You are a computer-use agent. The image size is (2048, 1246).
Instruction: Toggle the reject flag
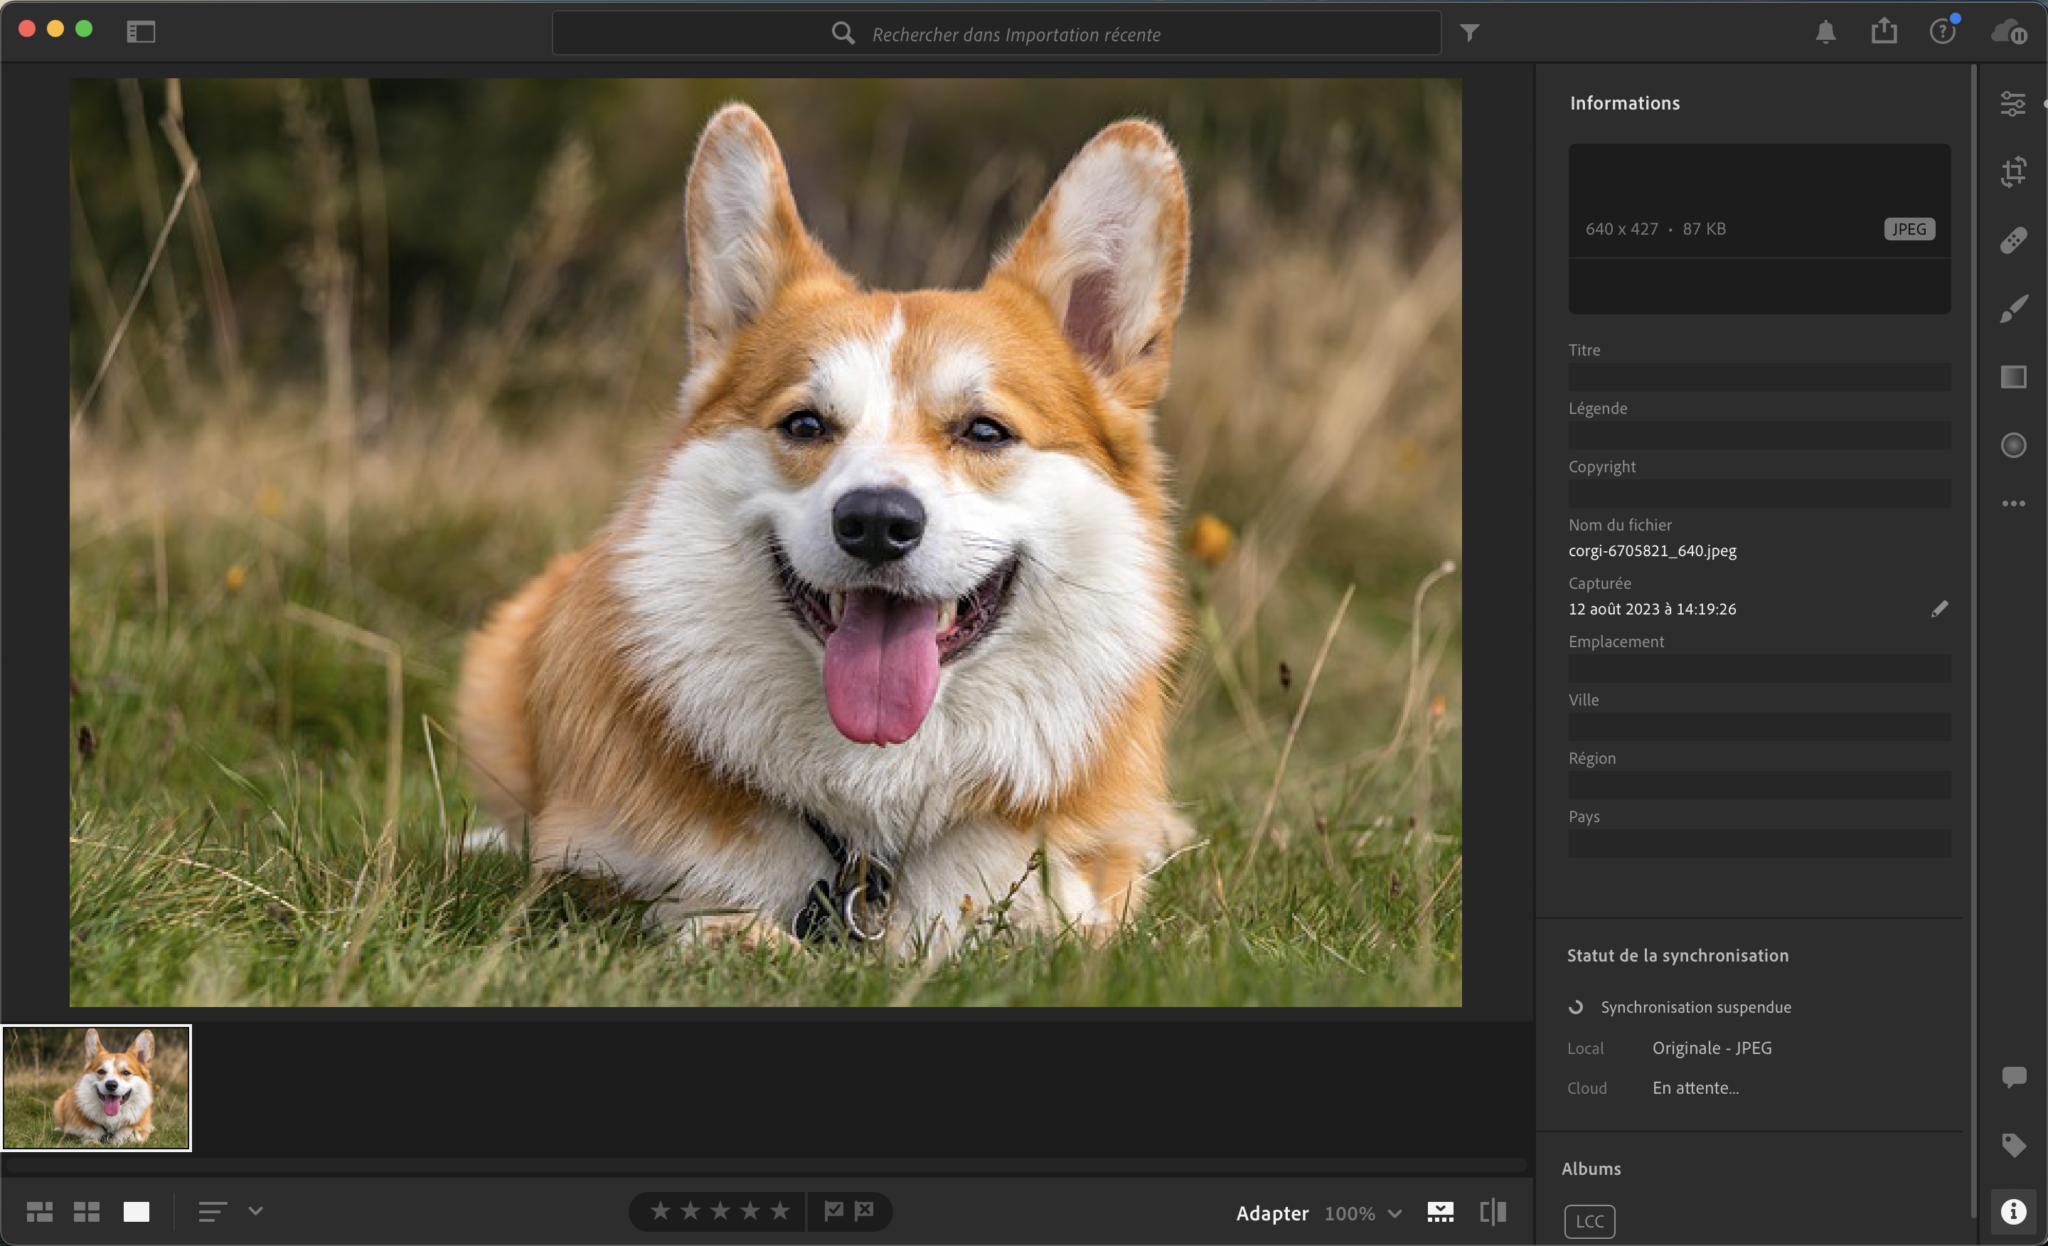pyautogui.click(x=864, y=1211)
